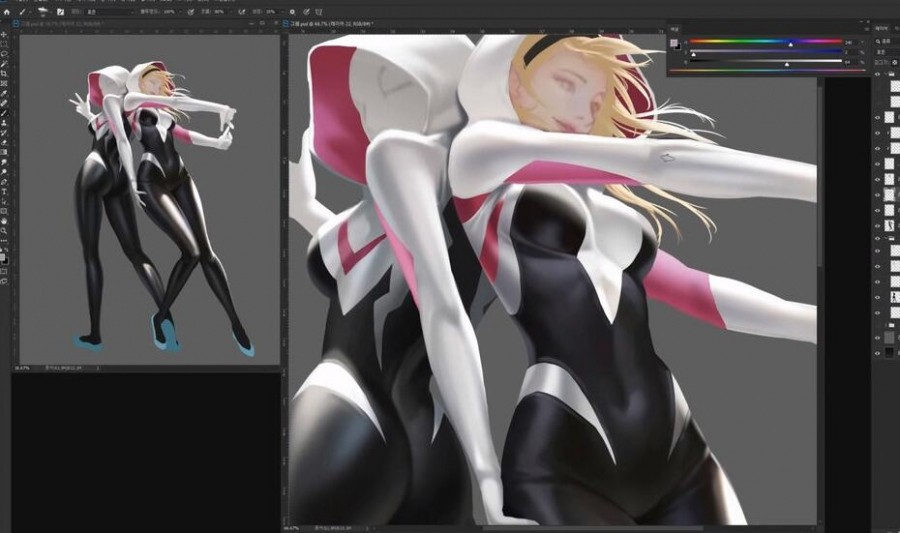Select the Path Selection tool
This screenshot has height=533, width=900.
[x=4, y=201]
